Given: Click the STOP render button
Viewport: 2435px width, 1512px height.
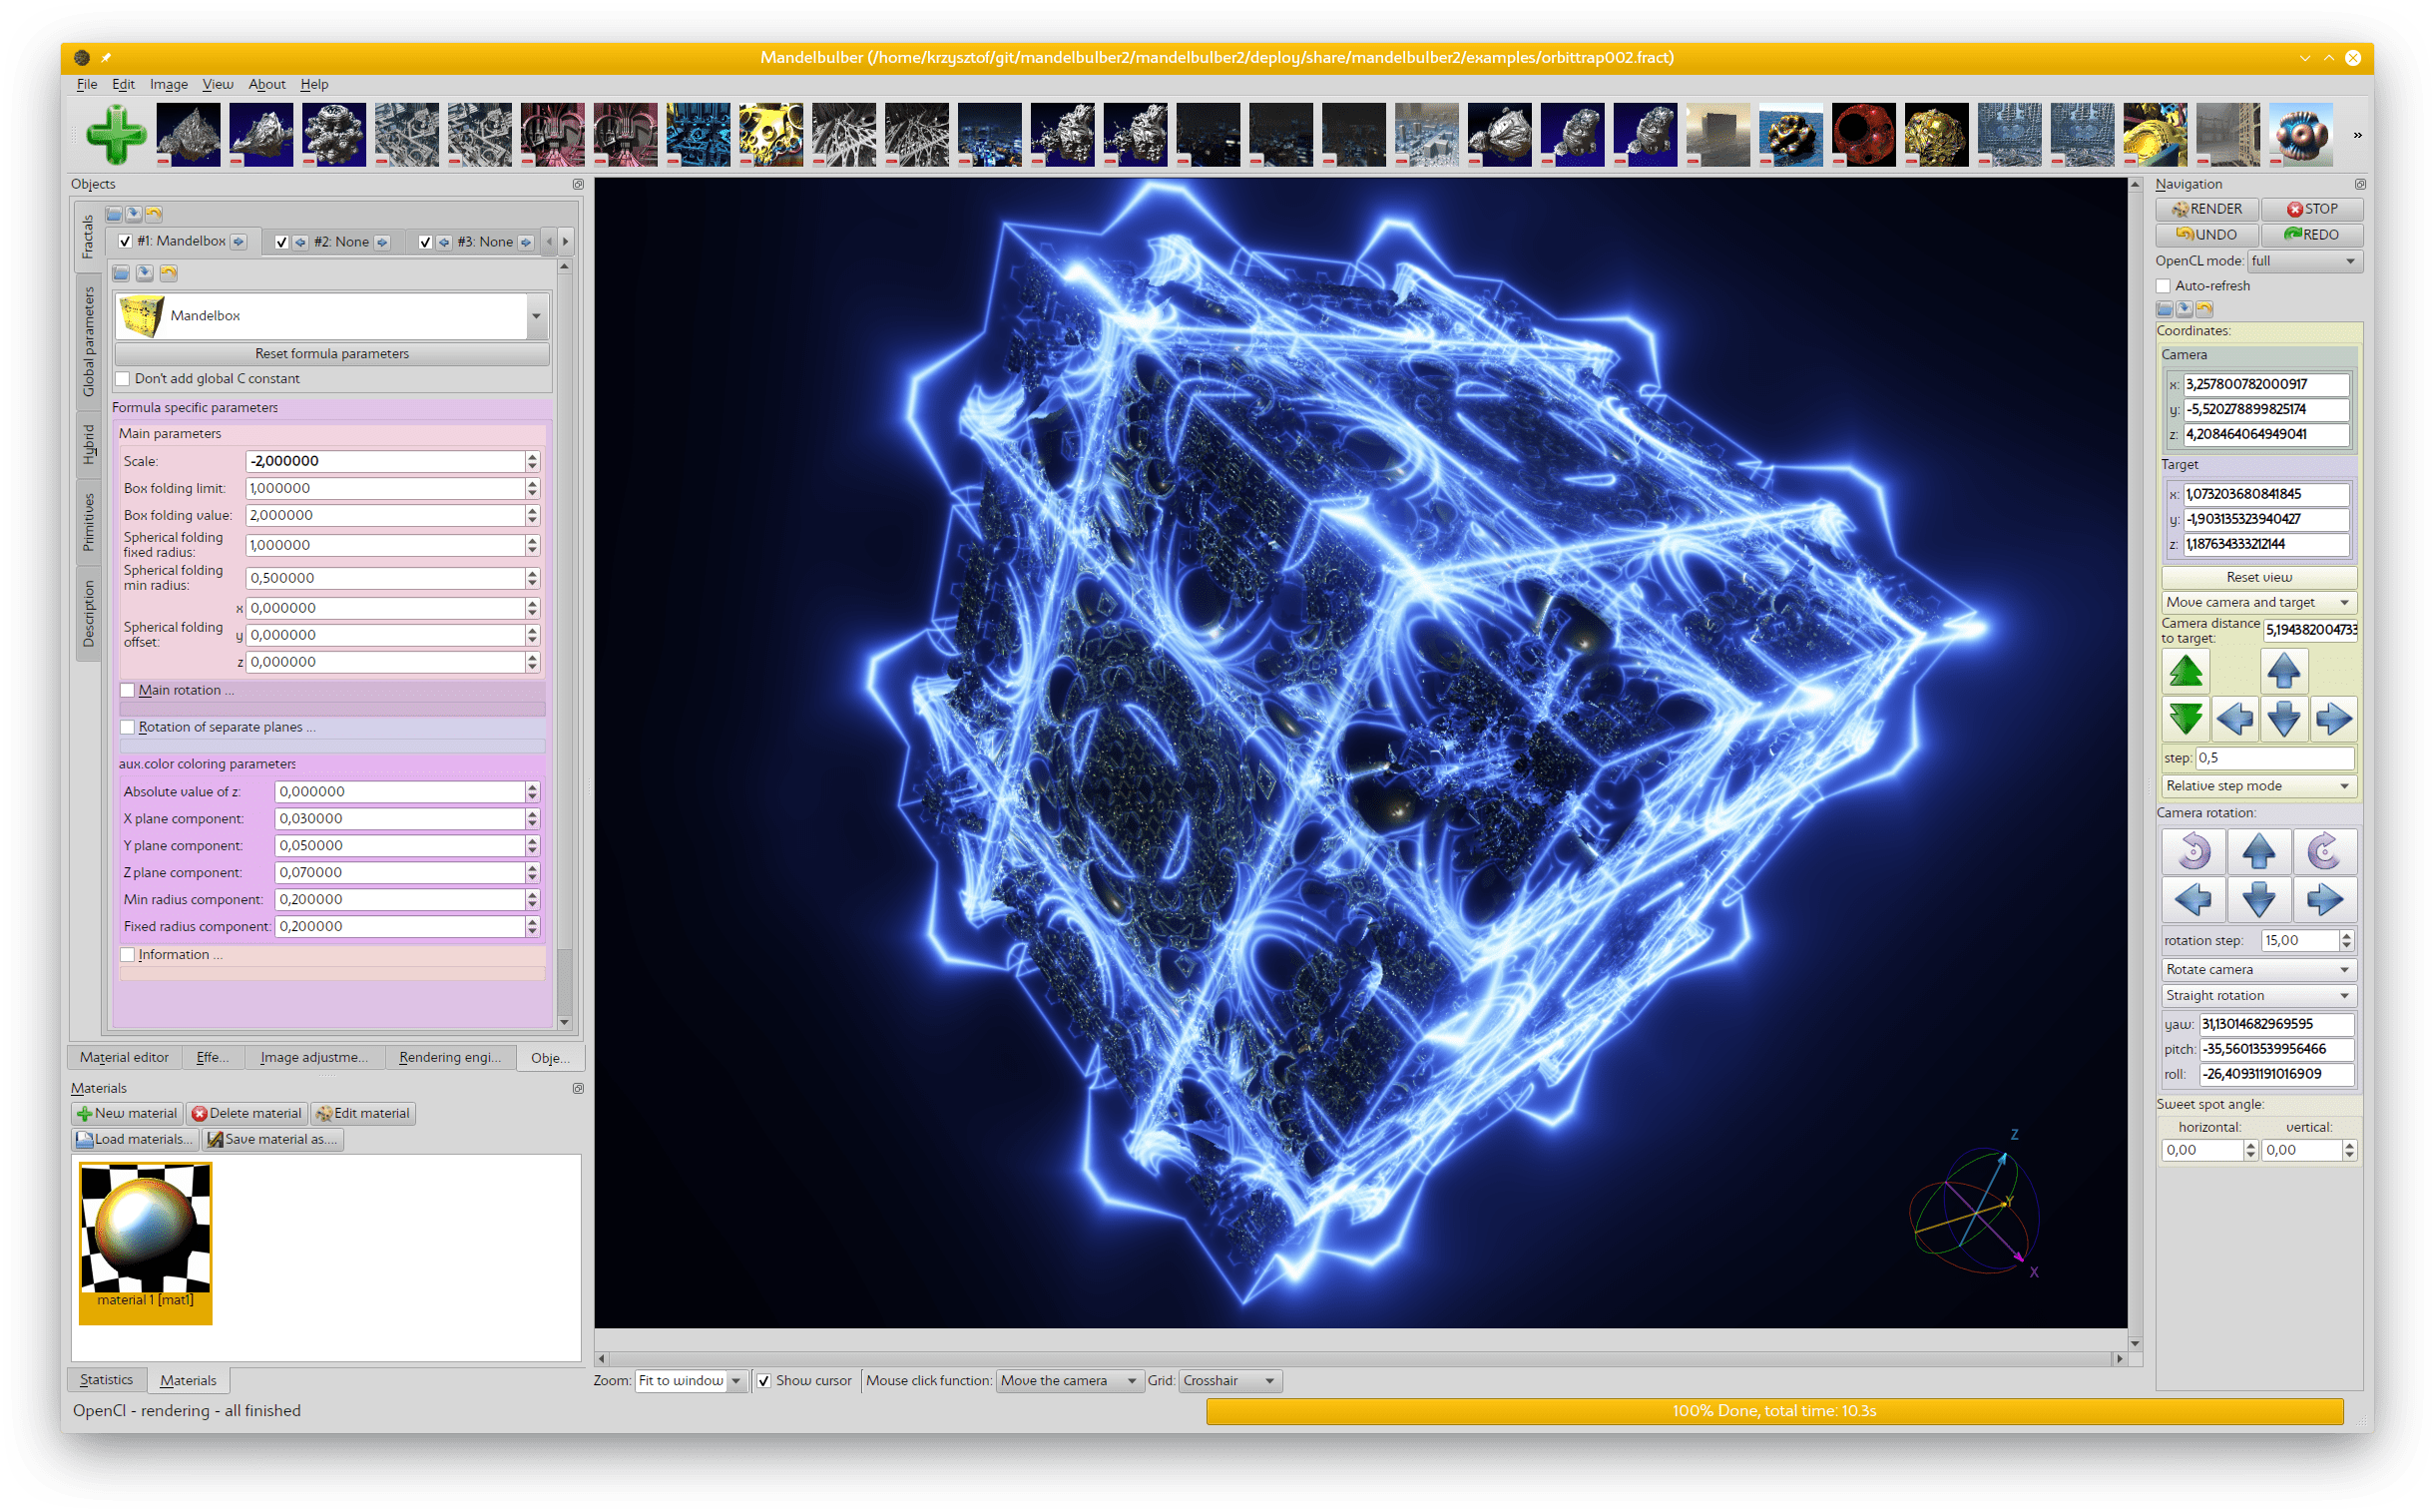Looking at the screenshot, I should pyautogui.click(x=2311, y=209).
